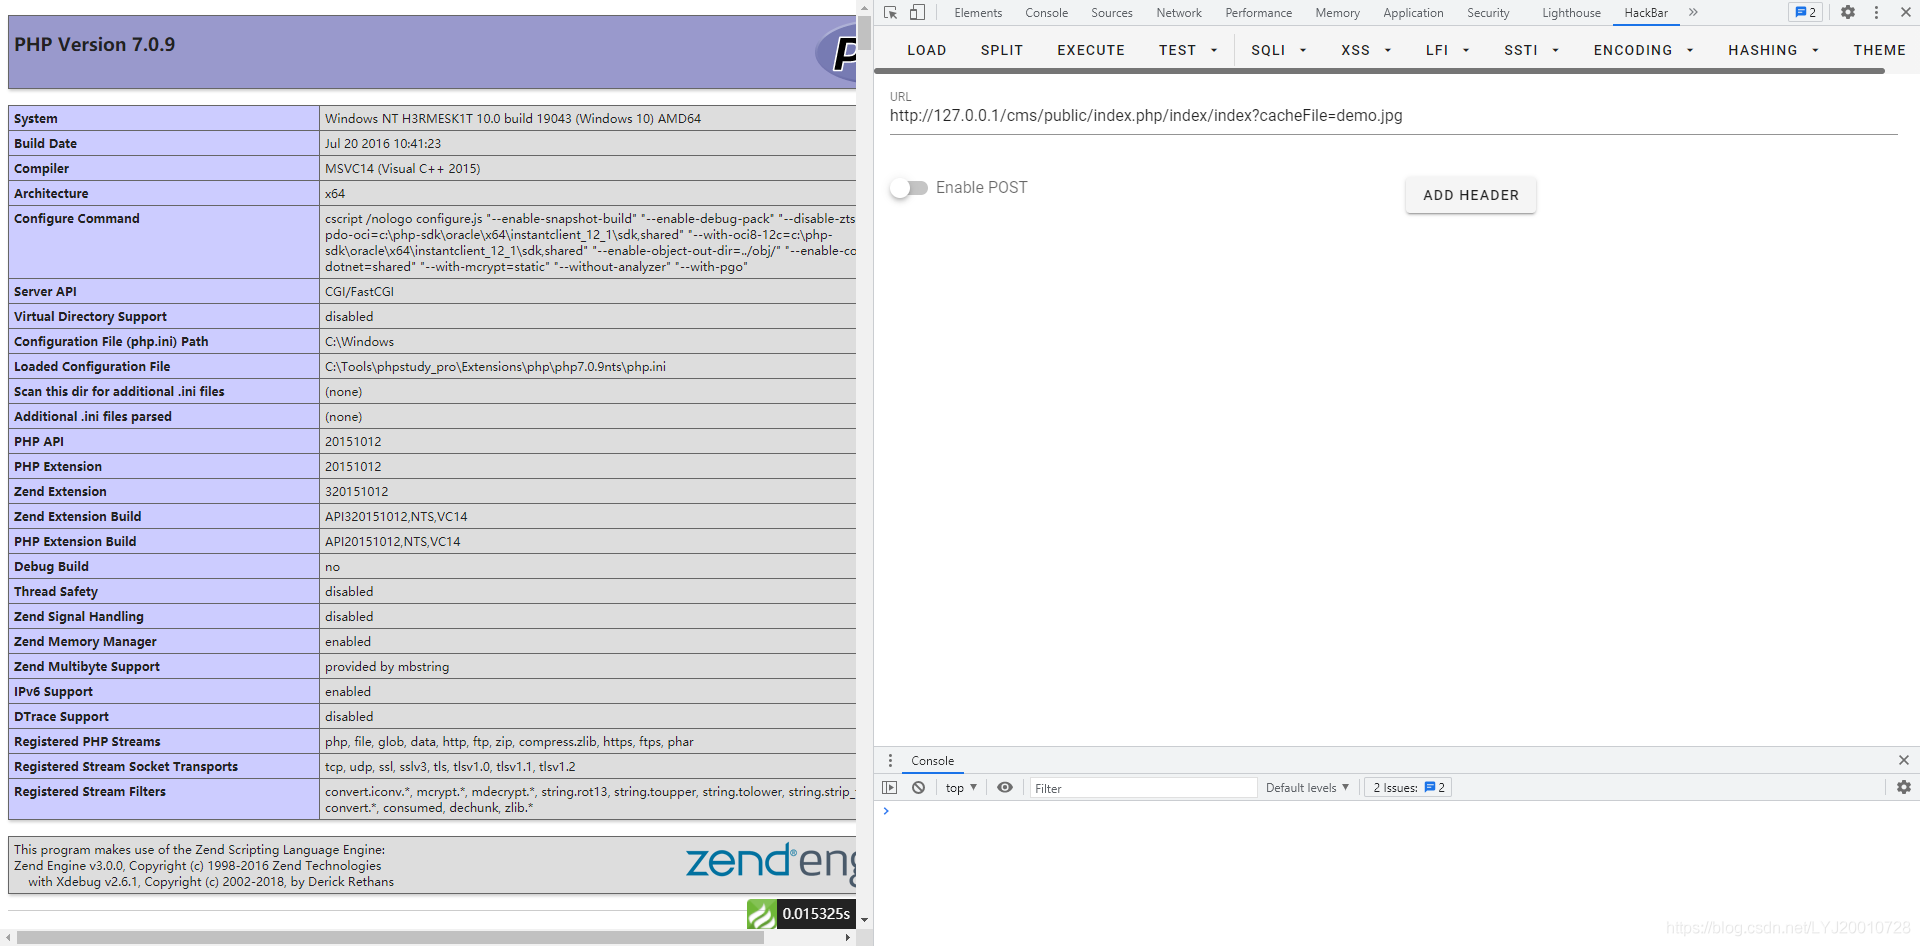
Task: Click the ADD HEADER button
Action: click(1471, 195)
